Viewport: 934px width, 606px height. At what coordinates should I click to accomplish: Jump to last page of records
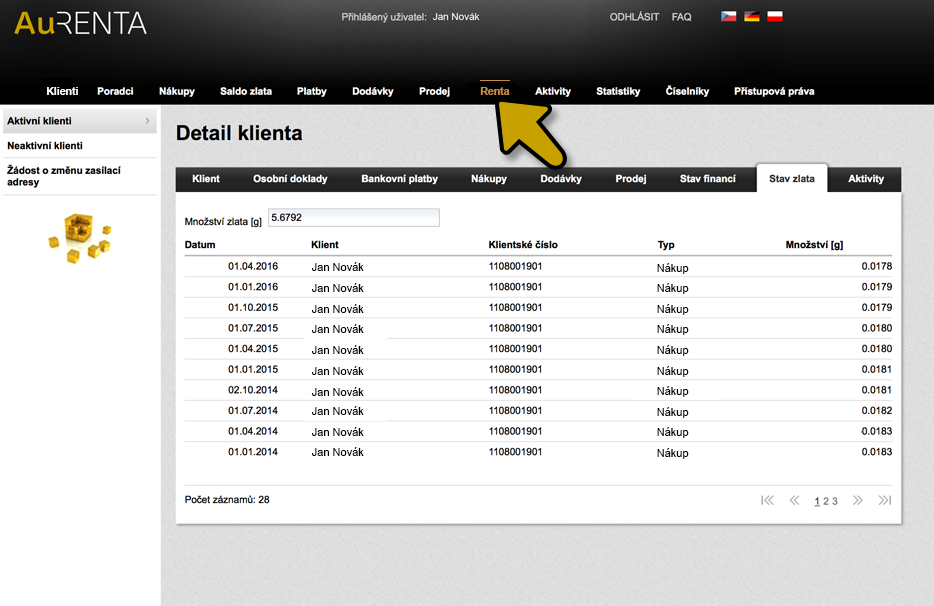[x=884, y=500]
